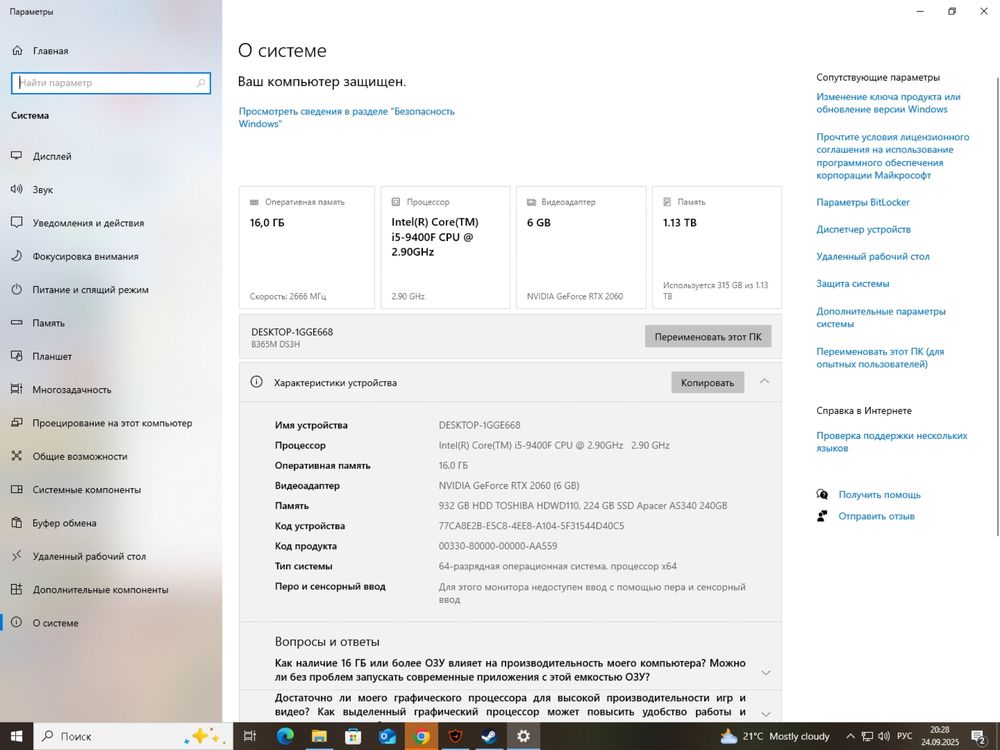Open Переименовать этот ПК (для опытных) link
This screenshot has width=1000, height=750.
point(880,358)
